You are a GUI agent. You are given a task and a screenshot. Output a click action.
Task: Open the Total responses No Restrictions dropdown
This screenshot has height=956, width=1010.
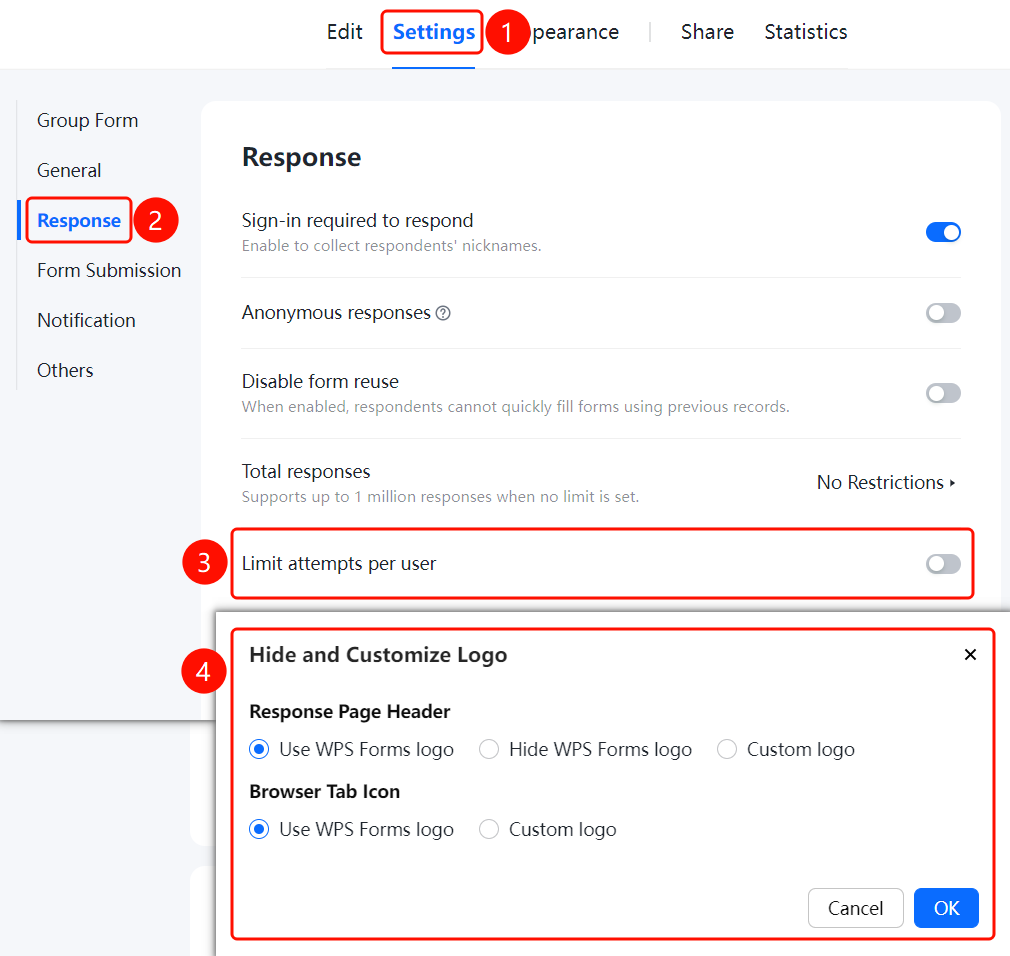(x=886, y=483)
